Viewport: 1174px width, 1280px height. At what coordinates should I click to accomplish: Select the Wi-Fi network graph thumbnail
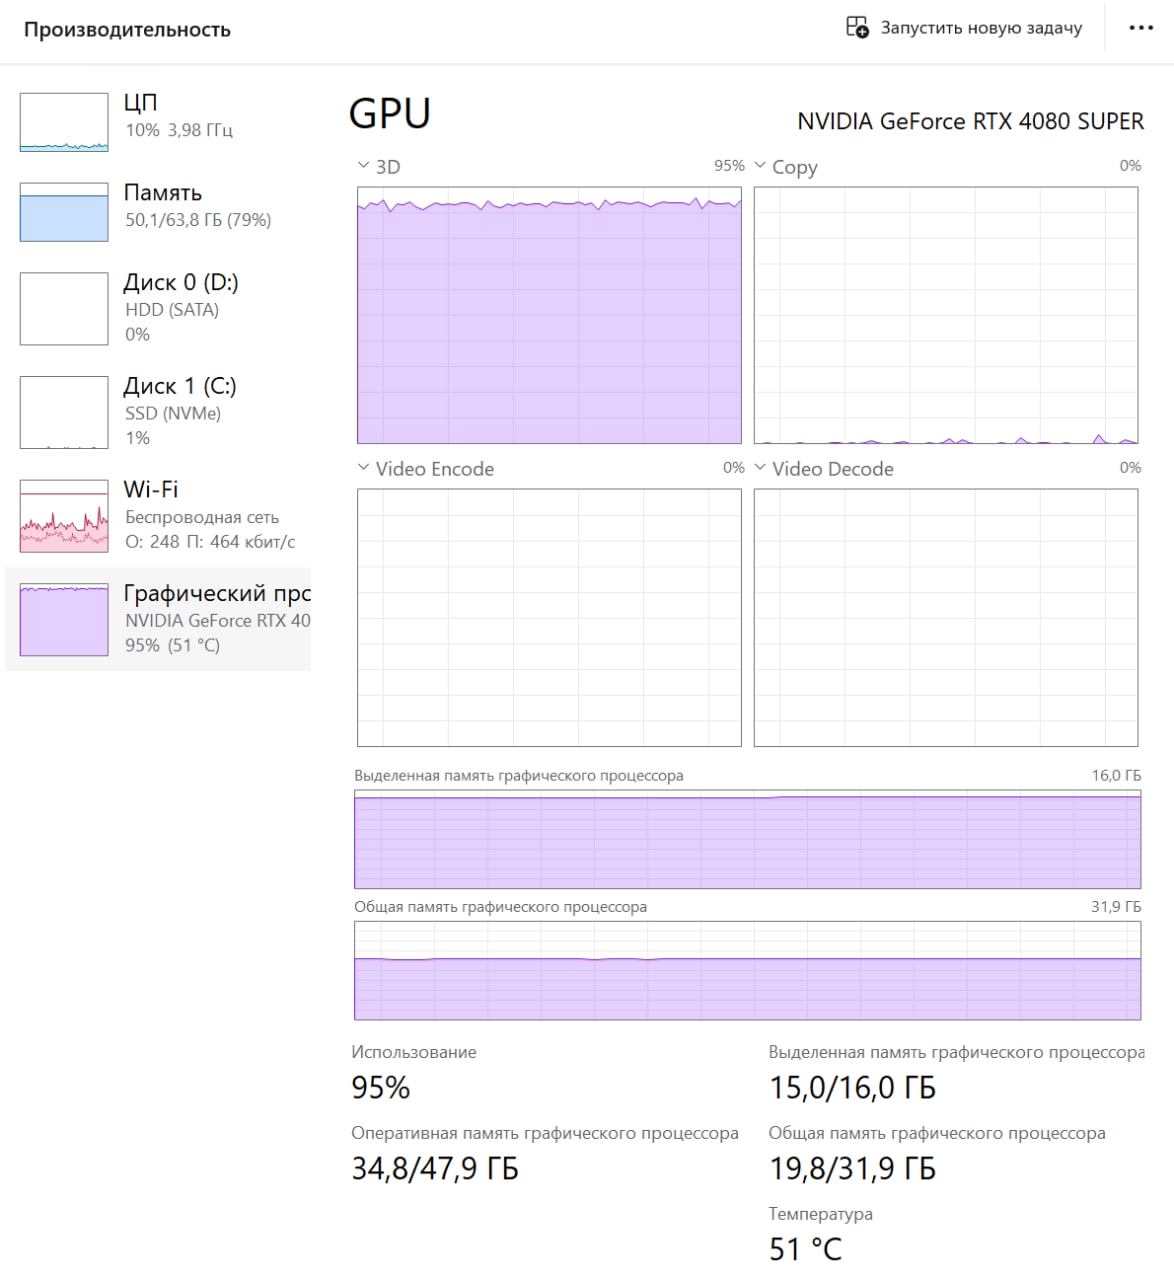click(64, 516)
